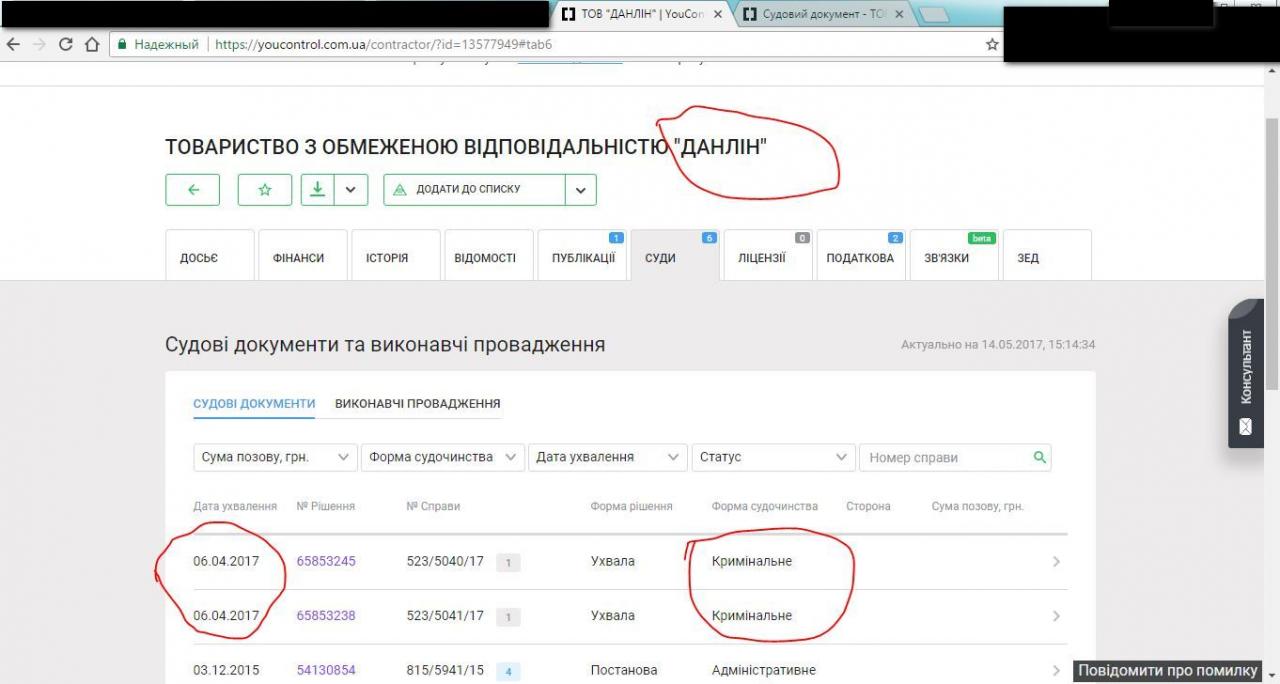Open a new browser tab
This screenshot has width=1280, height=684.
pyautogui.click(x=933, y=15)
